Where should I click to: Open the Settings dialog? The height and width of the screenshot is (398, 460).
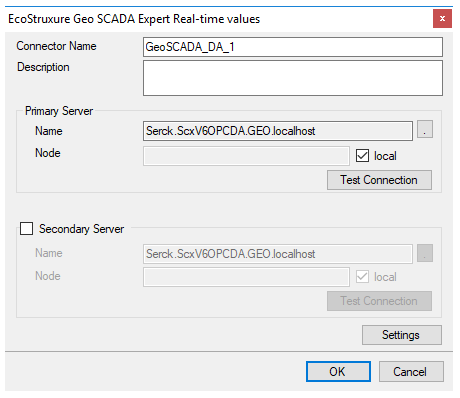coord(402,335)
